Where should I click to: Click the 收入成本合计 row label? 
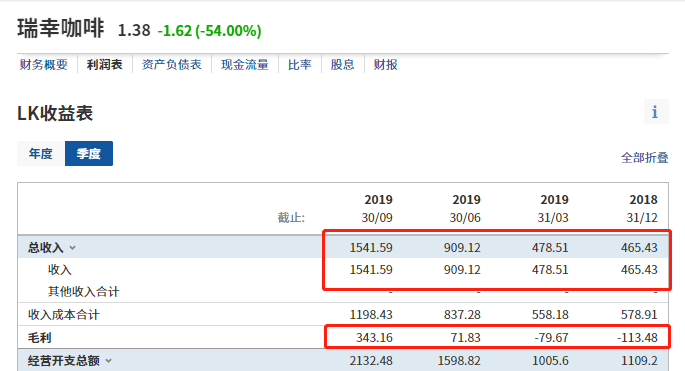(x=64, y=315)
